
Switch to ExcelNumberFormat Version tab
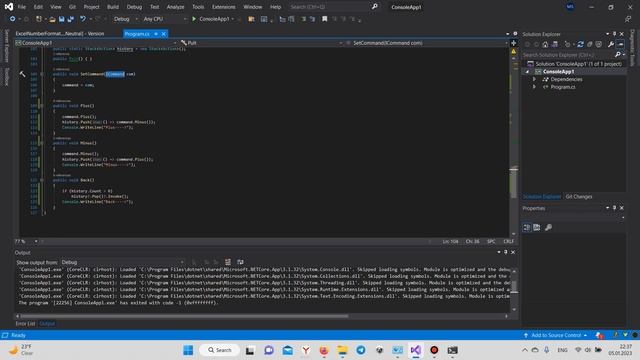(x=60, y=34)
